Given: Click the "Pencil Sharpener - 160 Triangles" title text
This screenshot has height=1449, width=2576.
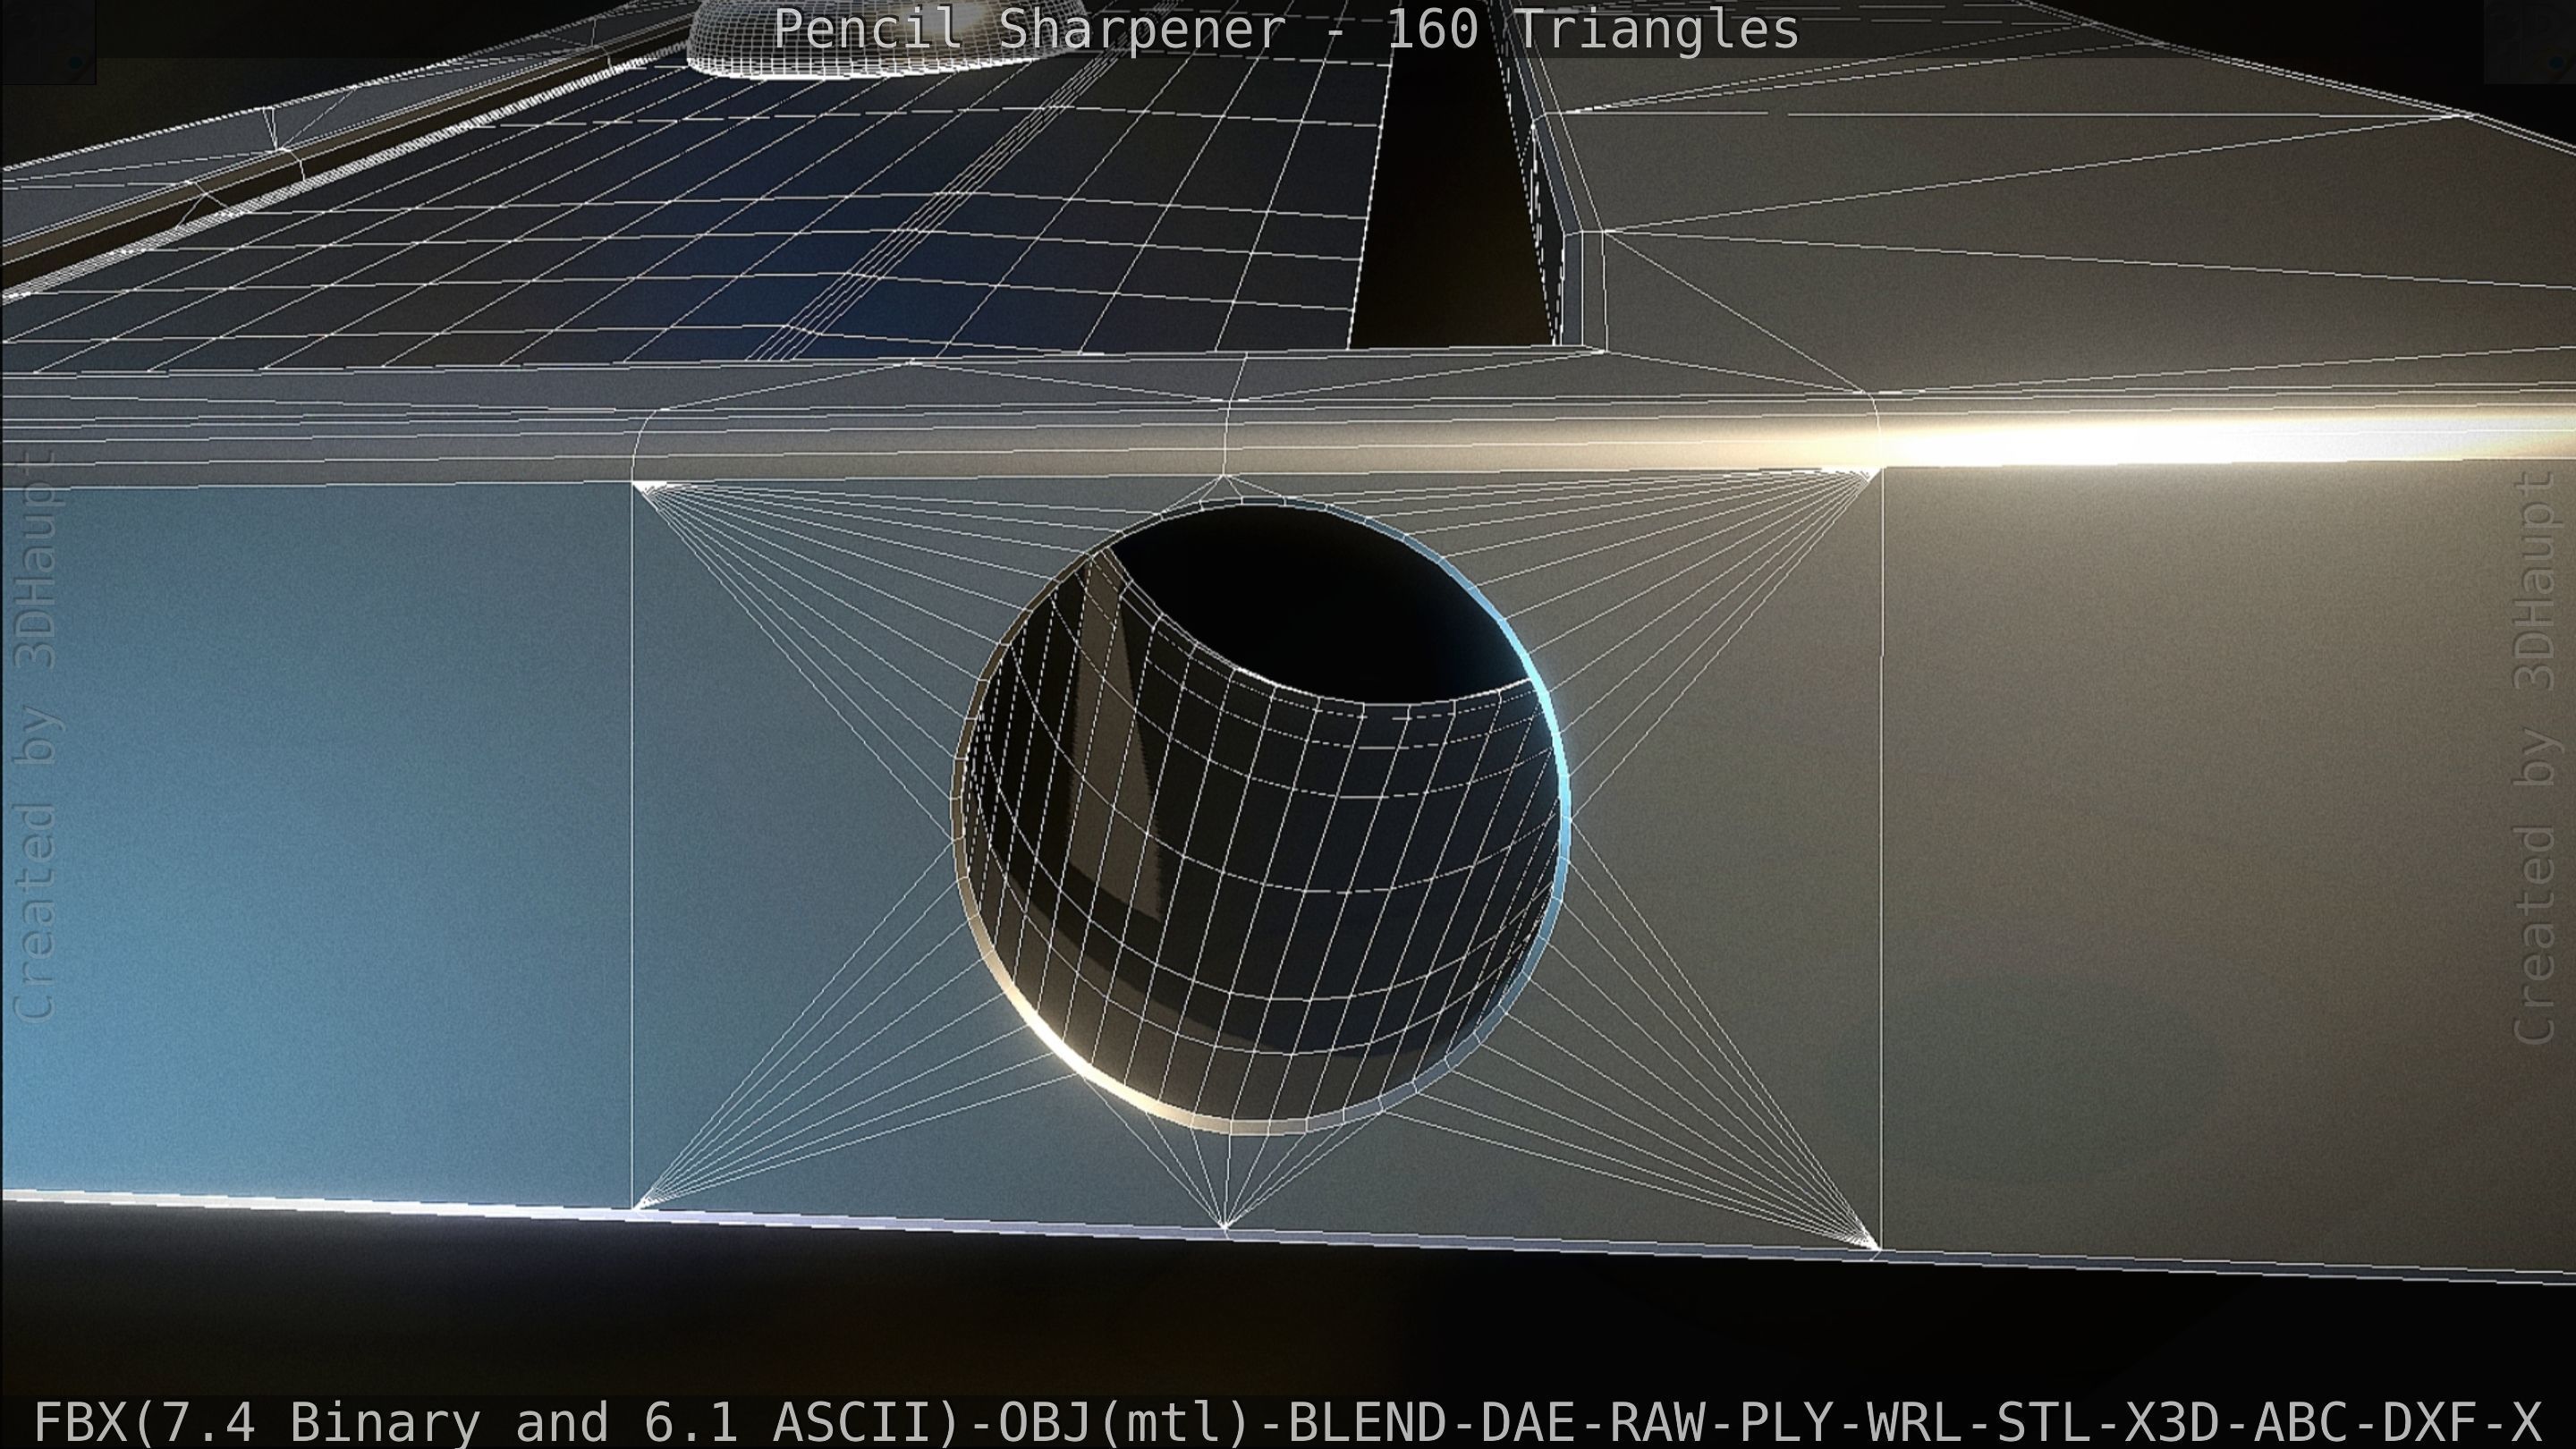Looking at the screenshot, I should click(x=1286, y=29).
